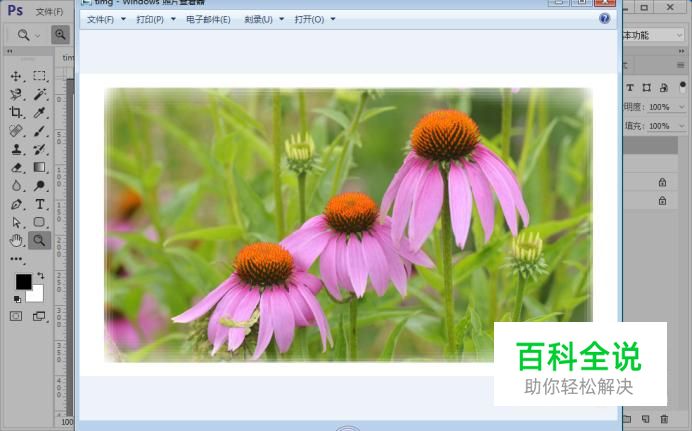Image resolution: width=692 pixels, height=431 pixels.
Task: Delete layer trash icon
Action: [664, 418]
